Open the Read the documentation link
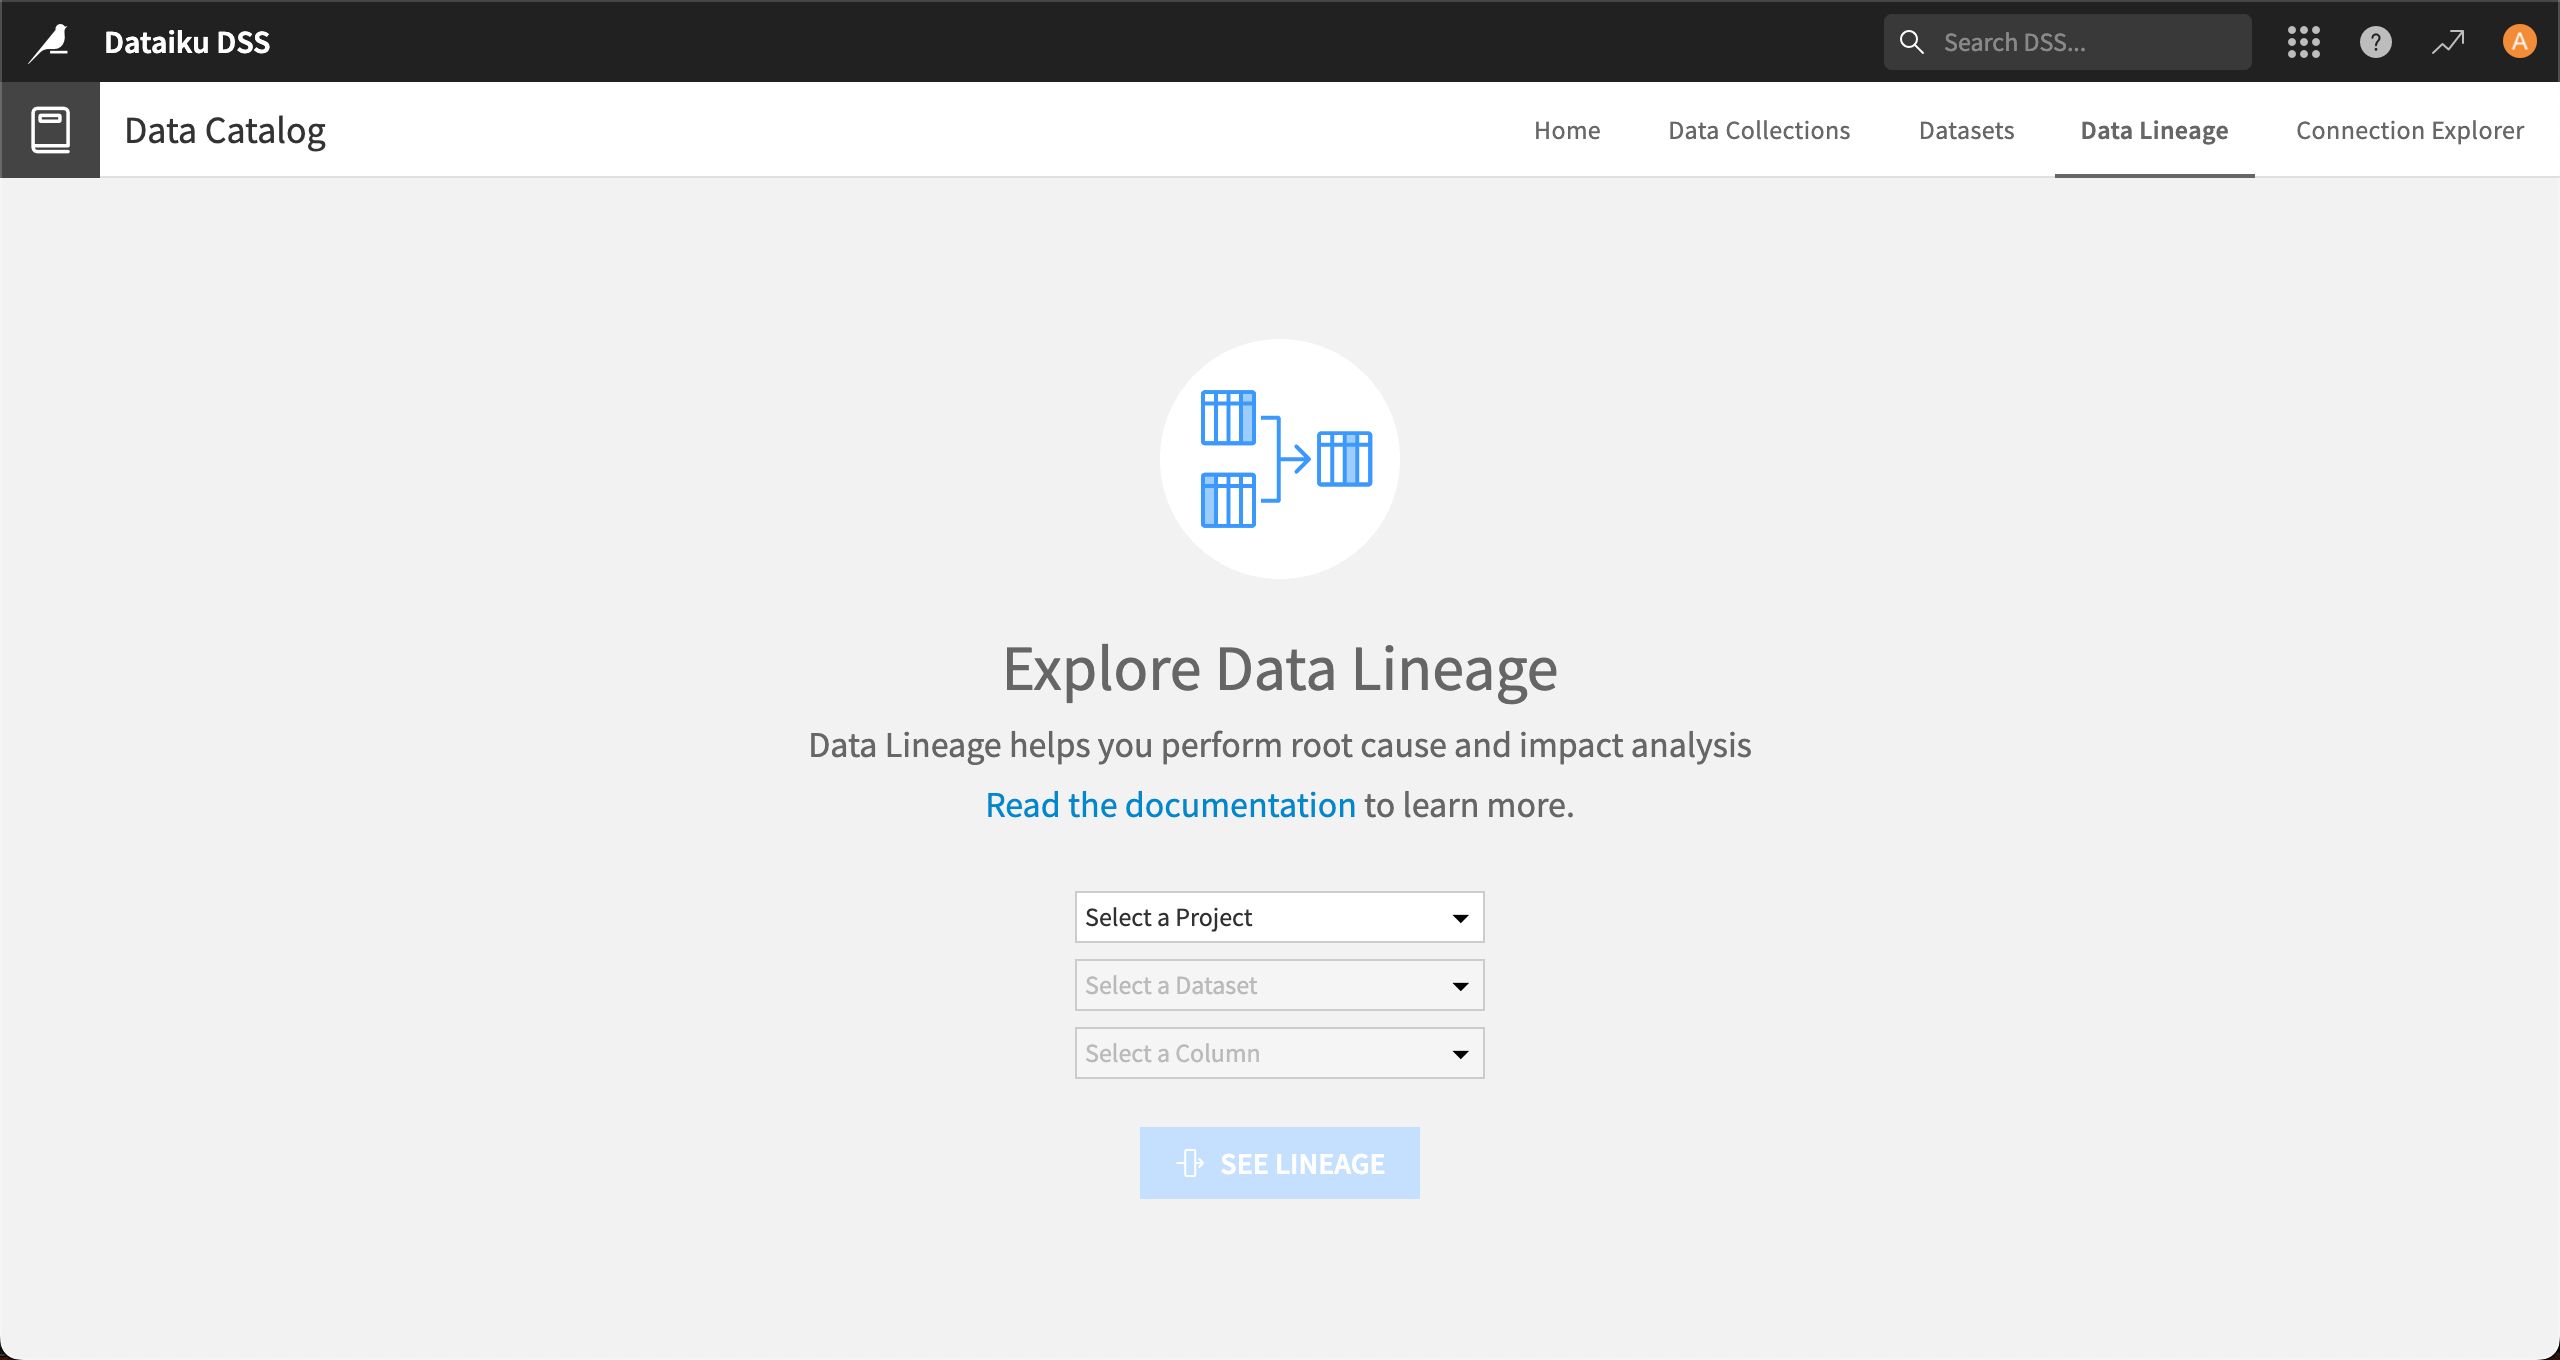2560x1360 pixels. [1170, 805]
